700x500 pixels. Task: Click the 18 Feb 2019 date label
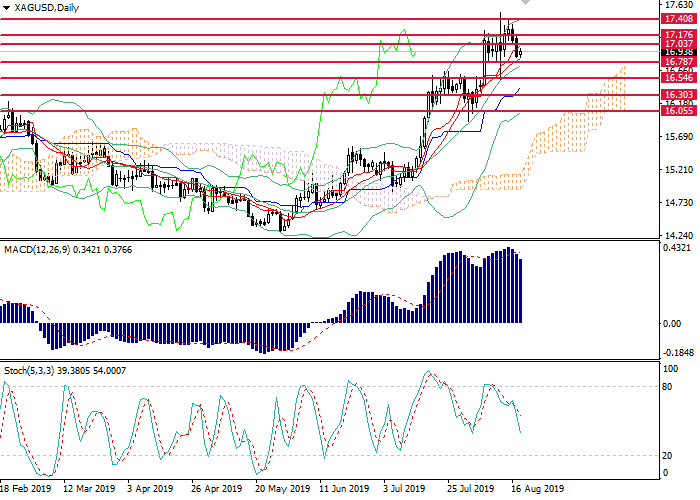coord(25,490)
